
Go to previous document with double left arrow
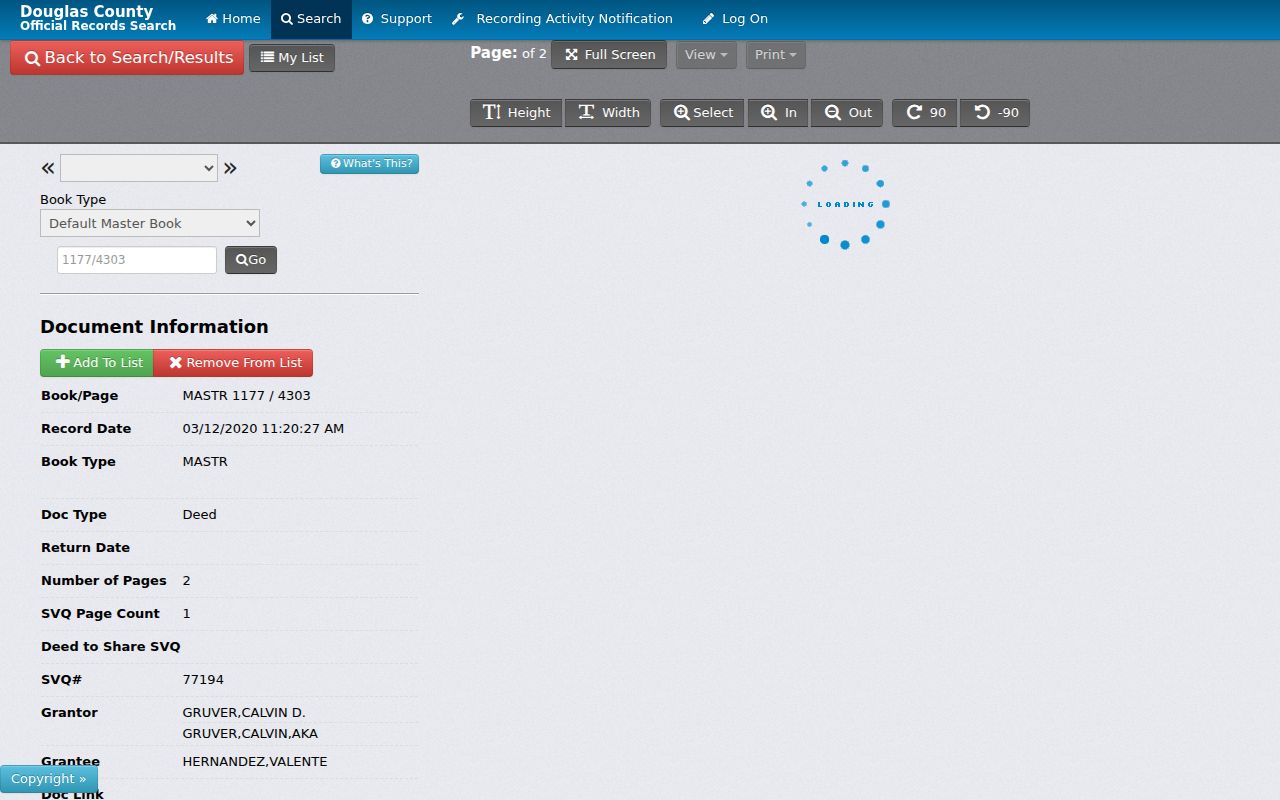[48, 168]
